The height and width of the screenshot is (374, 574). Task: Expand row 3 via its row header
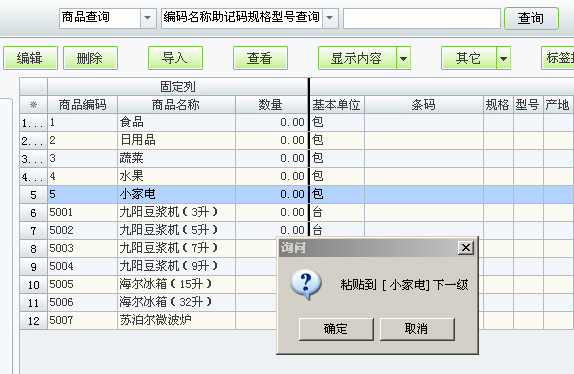pyautogui.click(x=33, y=158)
